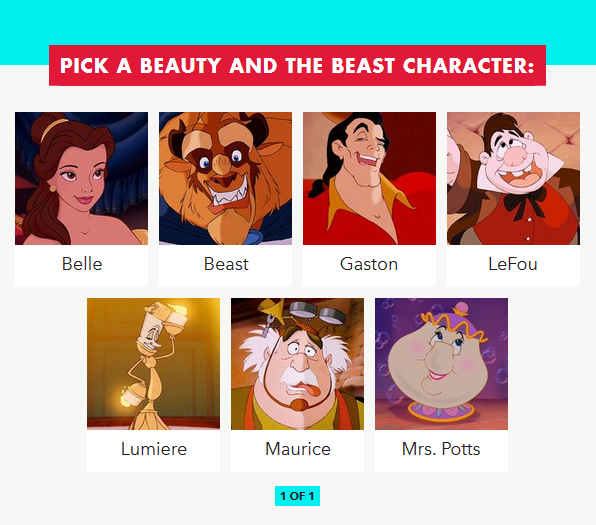The image size is (596, 525).
Task: Pick the "Maurice" answer caption
Action: coord(298,449)
